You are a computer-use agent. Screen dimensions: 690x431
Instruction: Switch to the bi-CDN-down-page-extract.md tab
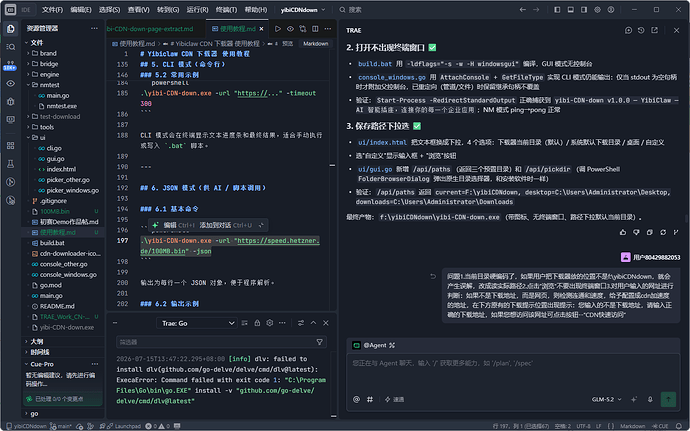coord(150,29)
